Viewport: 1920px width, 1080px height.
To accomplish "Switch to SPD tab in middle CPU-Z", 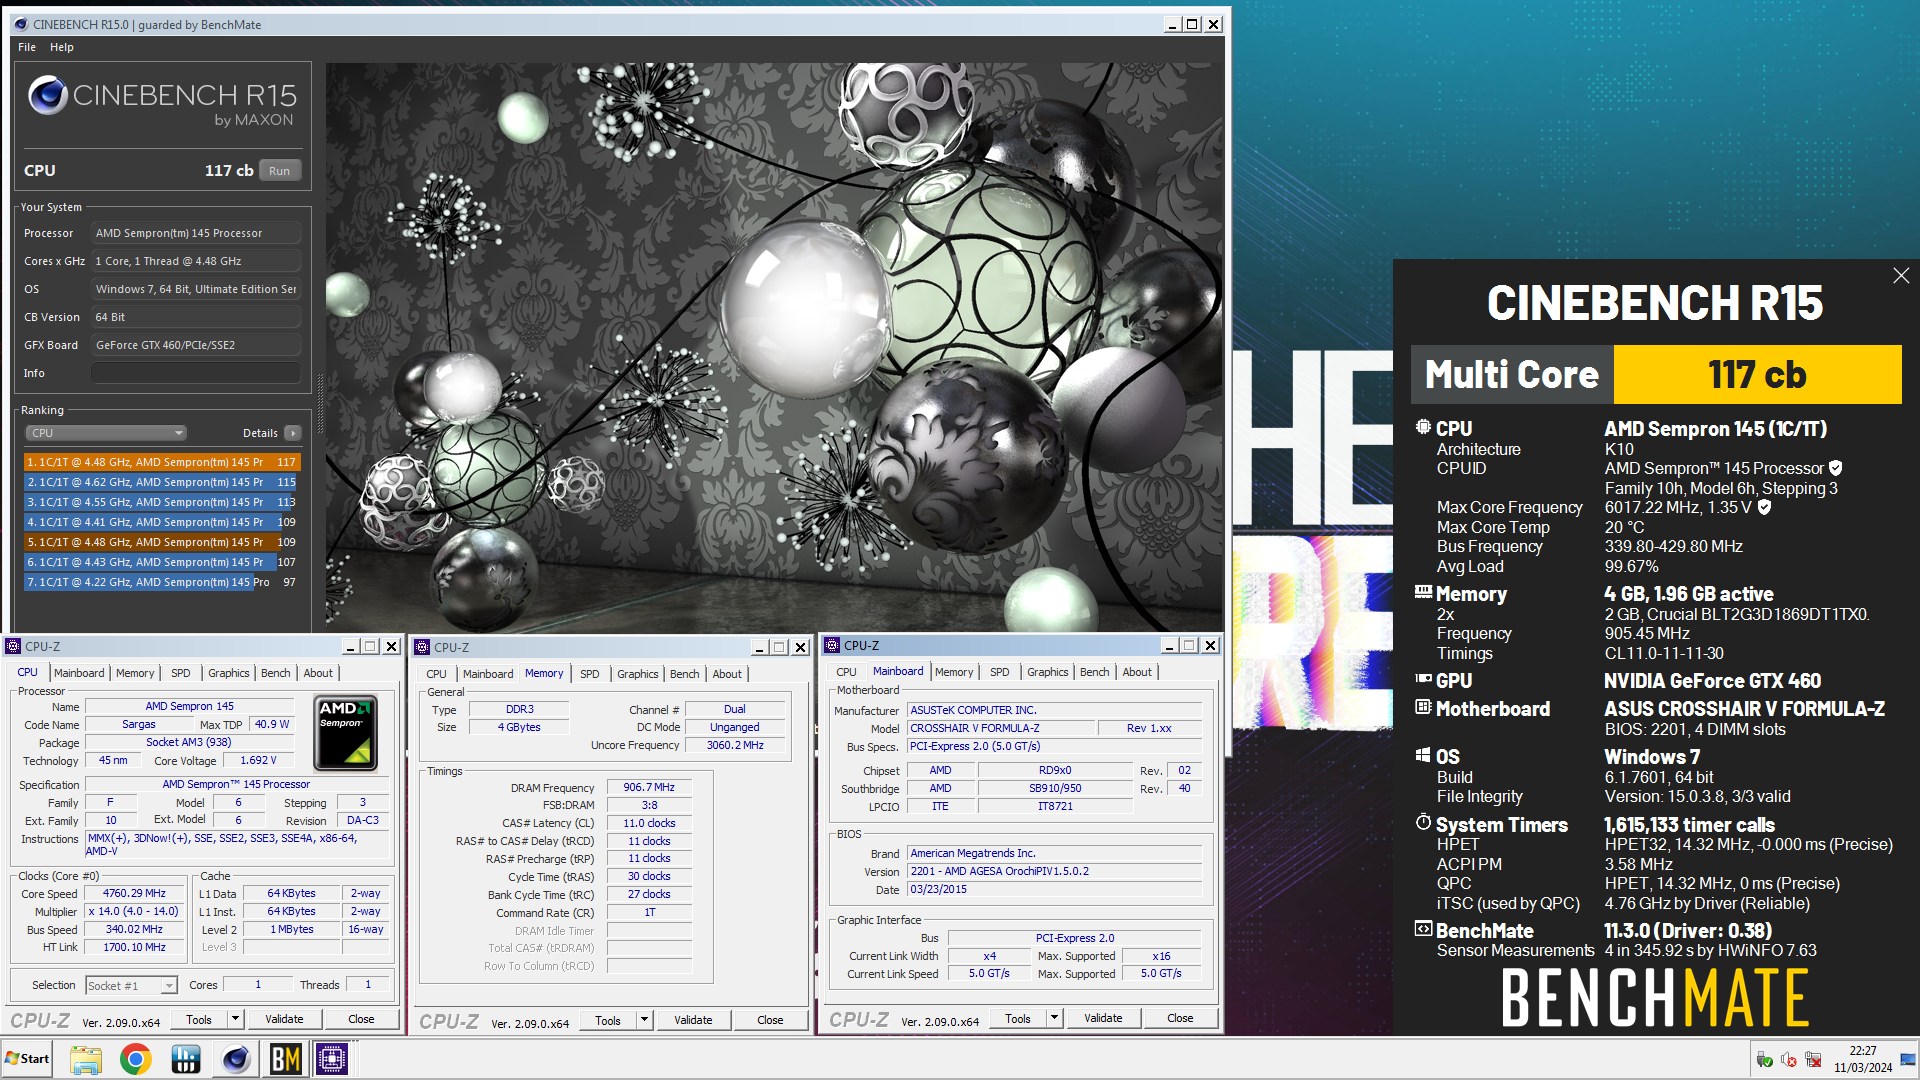I will (x=590, y=674).
